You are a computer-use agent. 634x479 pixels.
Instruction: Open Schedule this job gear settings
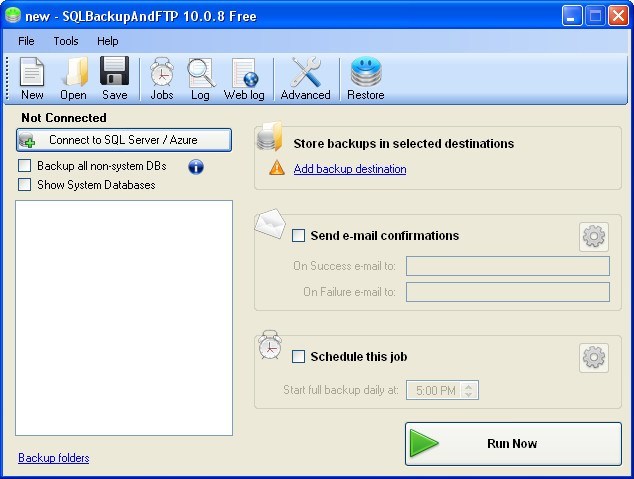coord(594,358)
